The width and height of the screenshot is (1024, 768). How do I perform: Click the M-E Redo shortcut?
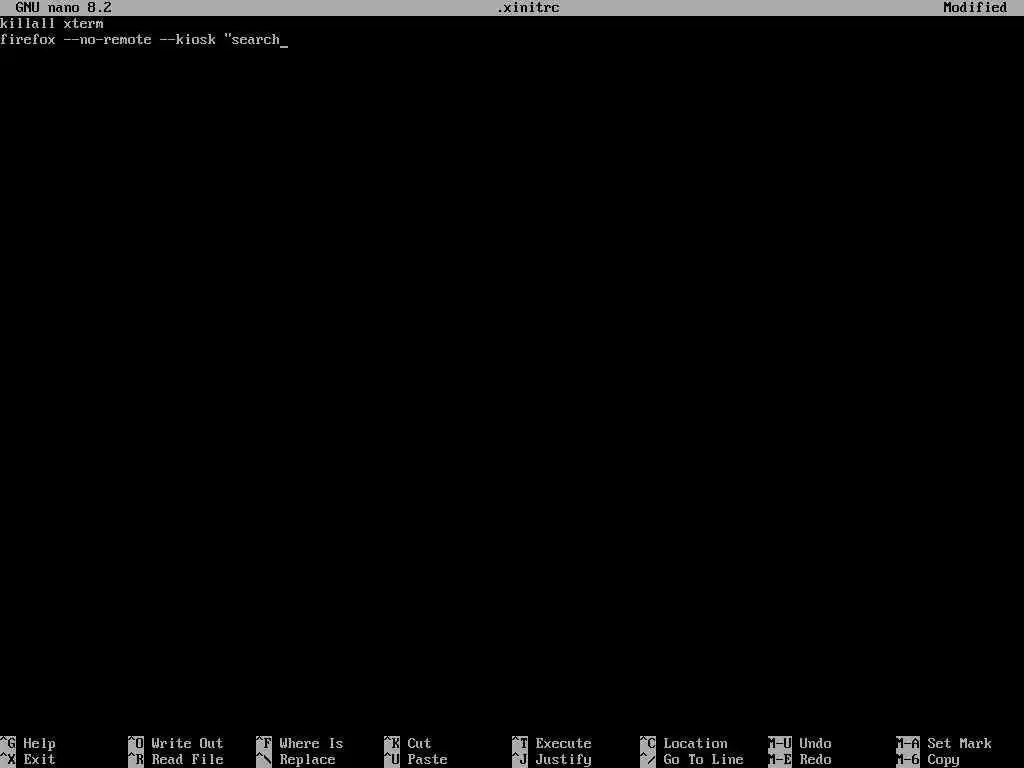pyautogui.click(x=800, y=760)
